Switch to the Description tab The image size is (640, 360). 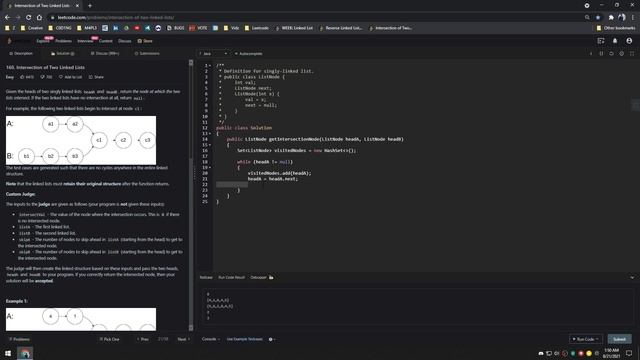click(x=21, y=53)
